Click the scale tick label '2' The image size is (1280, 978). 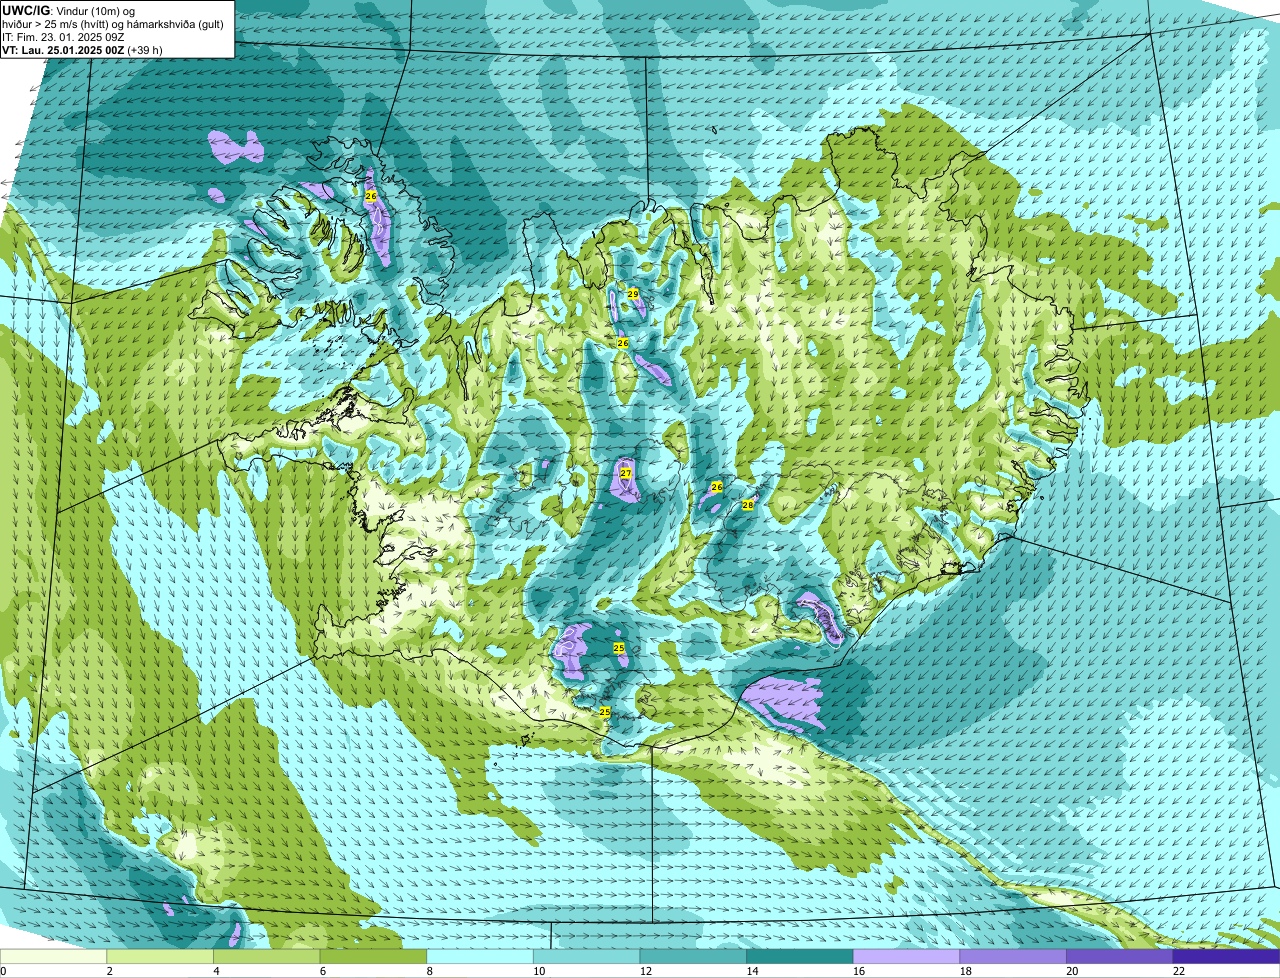click(x=109, y=971)
